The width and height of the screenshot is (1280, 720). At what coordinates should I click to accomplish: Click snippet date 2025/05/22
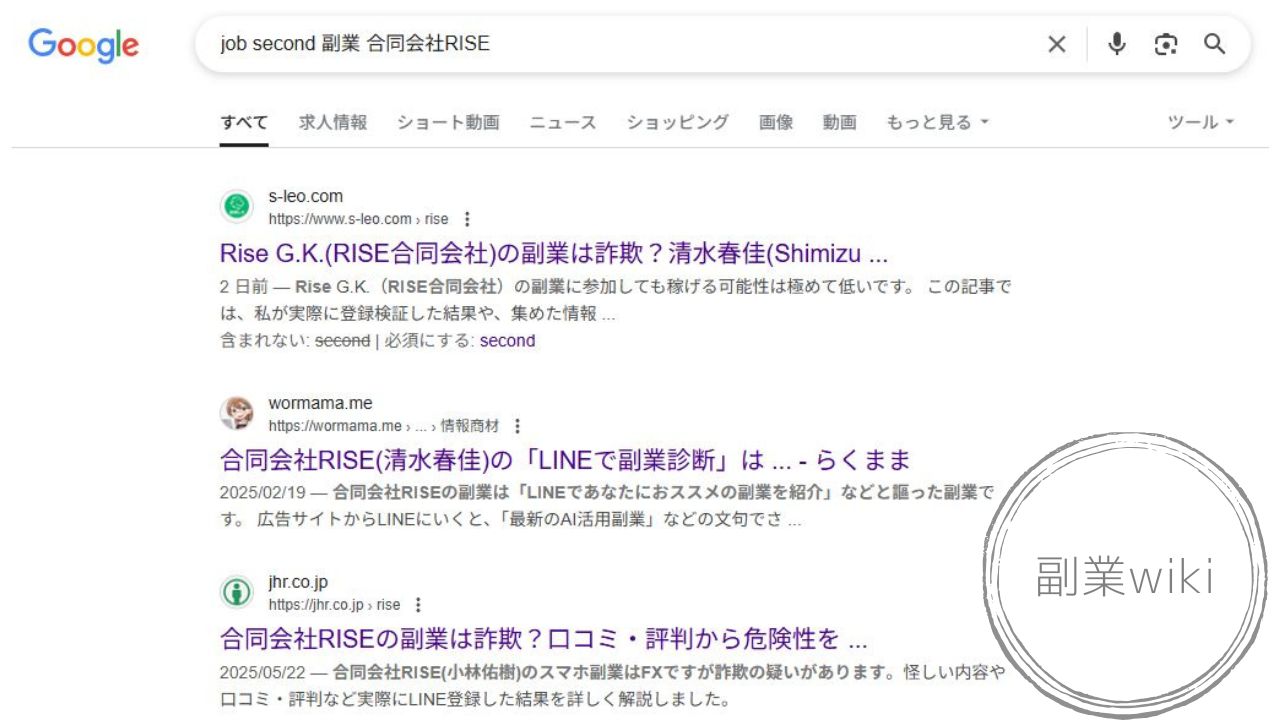pos(264,671)
